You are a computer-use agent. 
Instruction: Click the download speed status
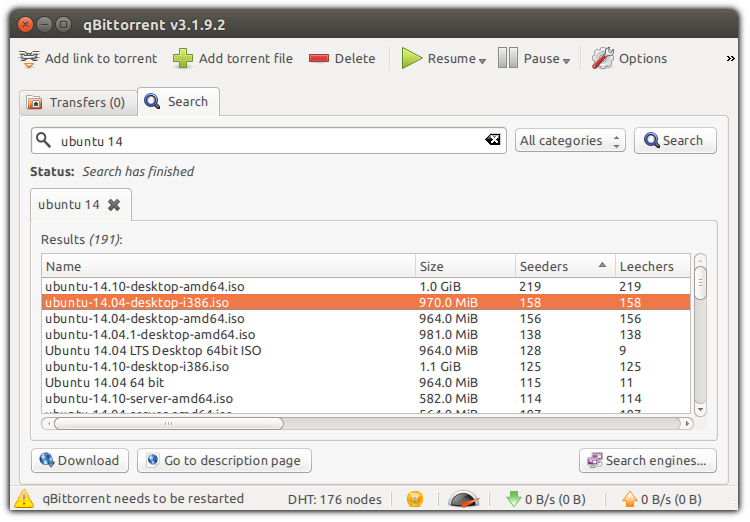(546, 499)
